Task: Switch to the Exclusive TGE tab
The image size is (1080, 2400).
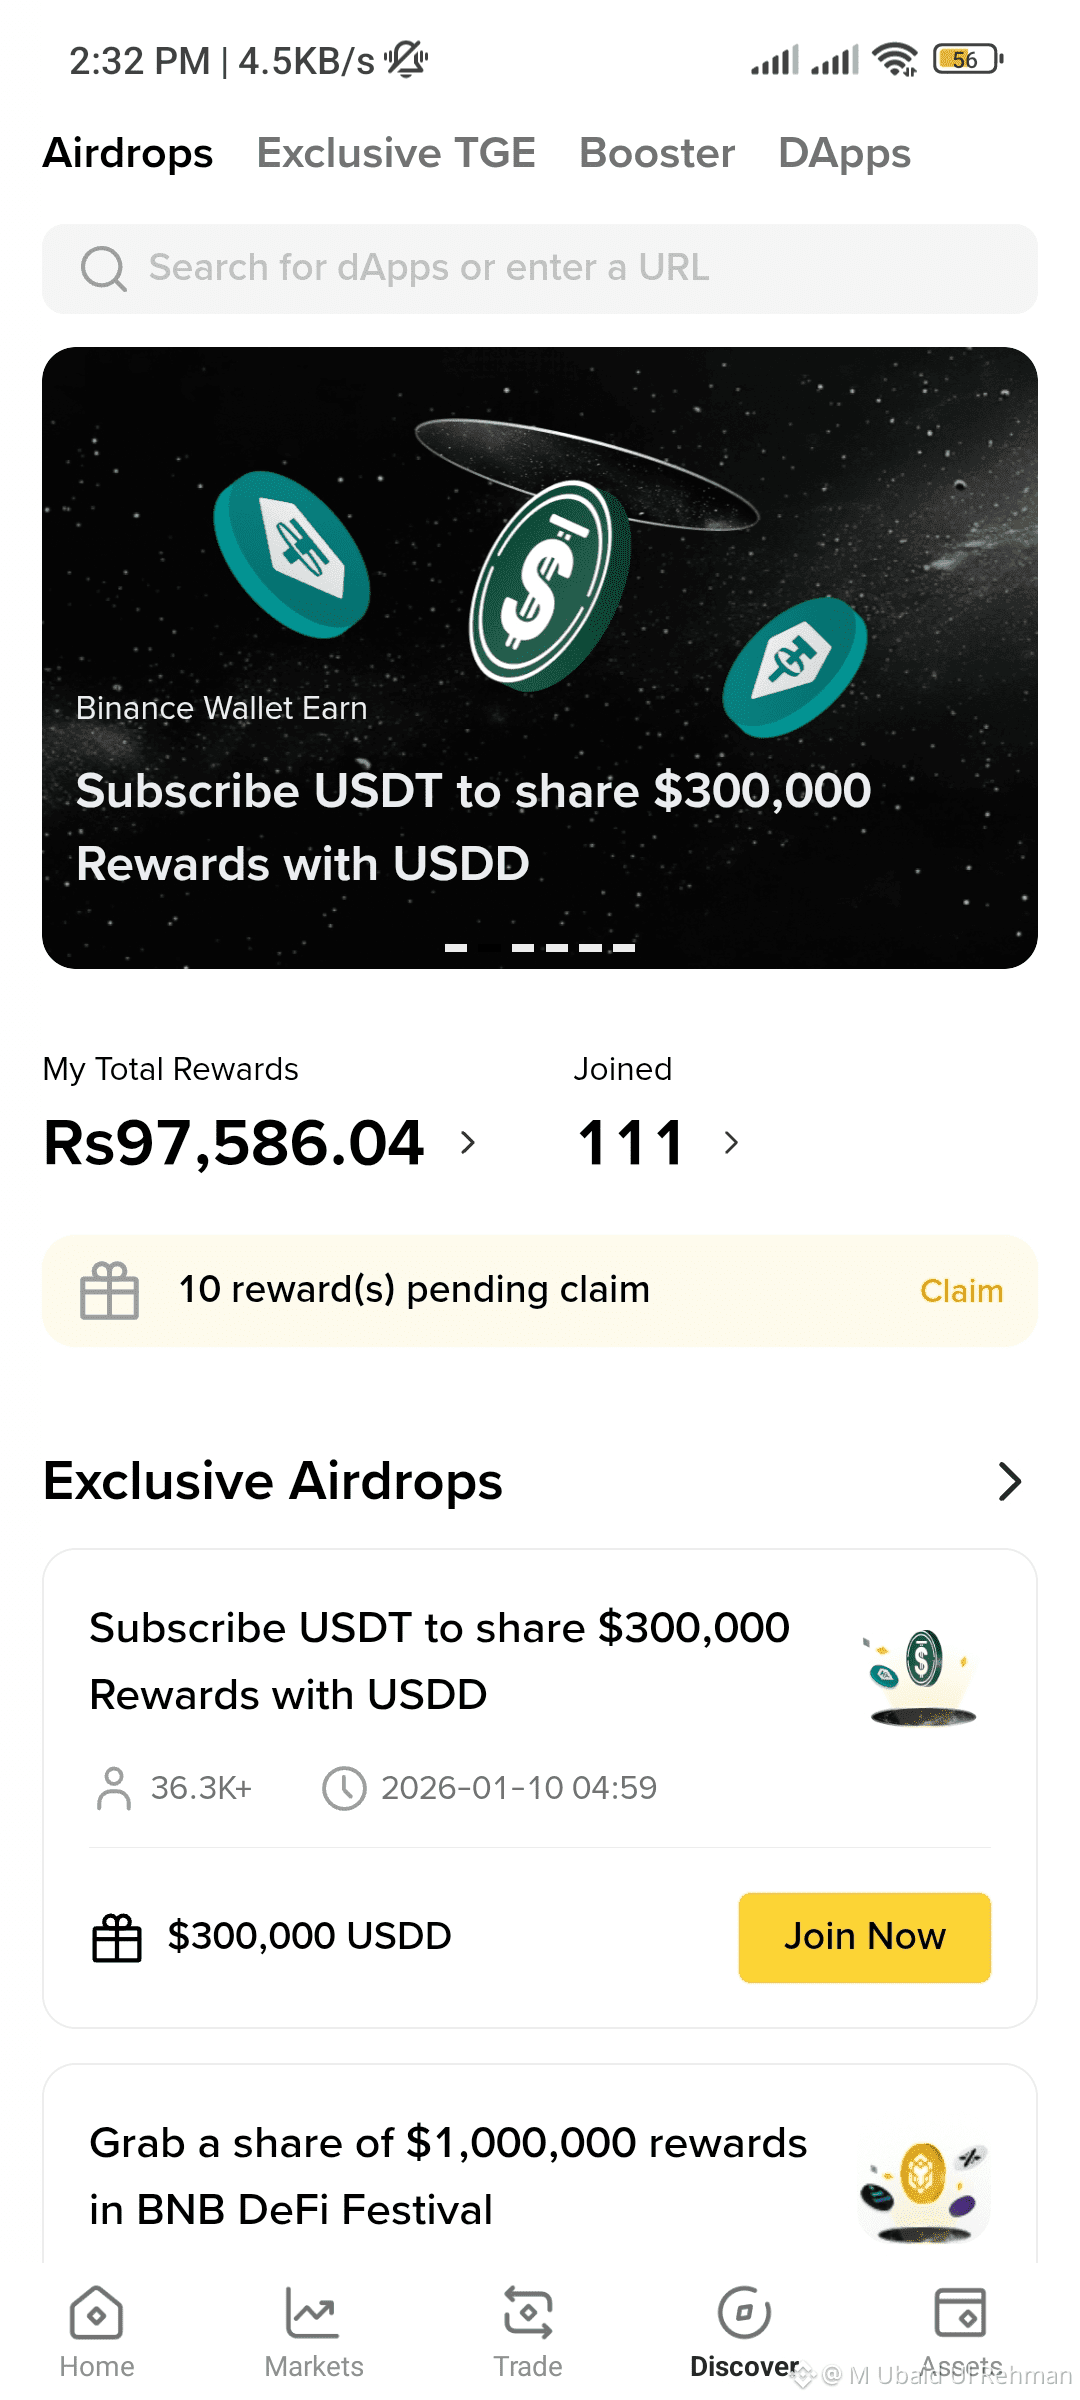Action: (x=396, y=153)
